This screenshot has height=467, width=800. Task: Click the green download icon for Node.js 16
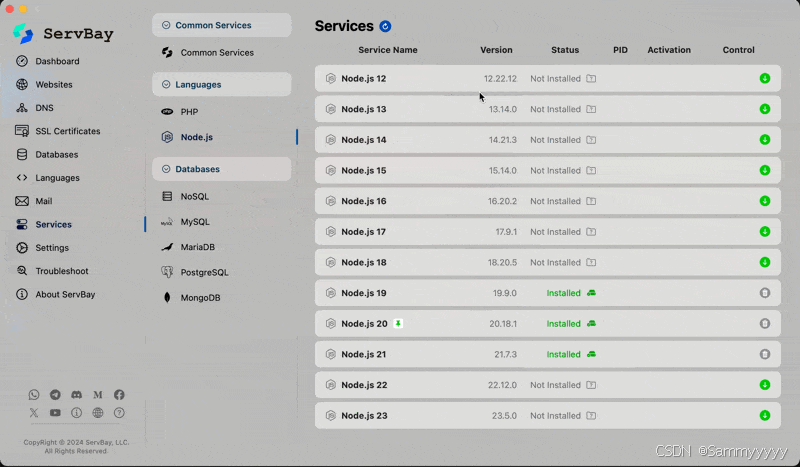click(764, 201)
